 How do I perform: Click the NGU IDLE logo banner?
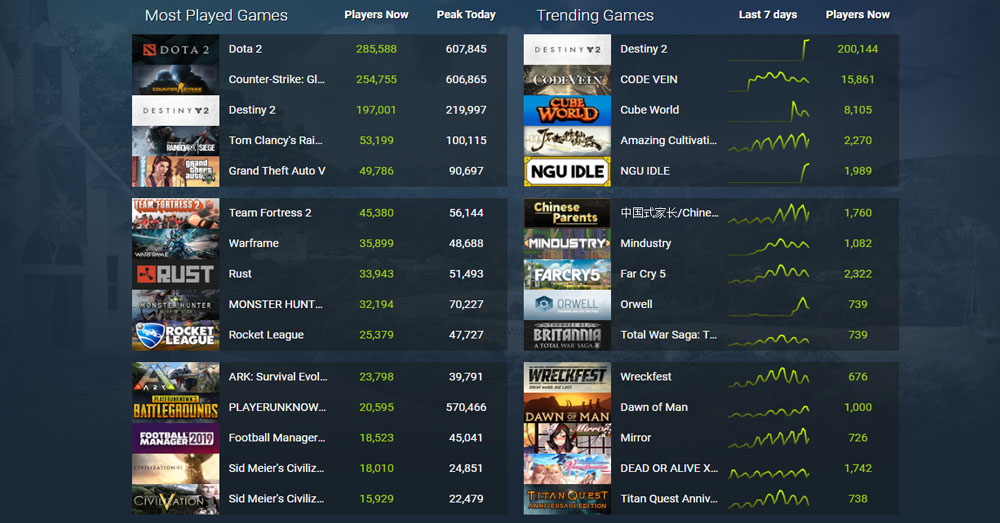(567, 172)
